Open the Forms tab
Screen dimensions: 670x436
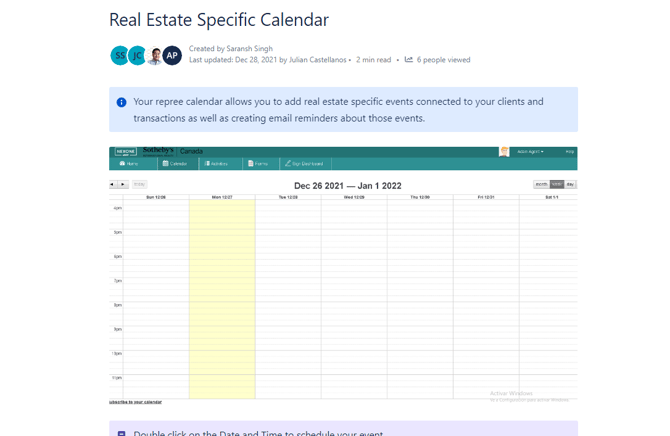(258, 164)
